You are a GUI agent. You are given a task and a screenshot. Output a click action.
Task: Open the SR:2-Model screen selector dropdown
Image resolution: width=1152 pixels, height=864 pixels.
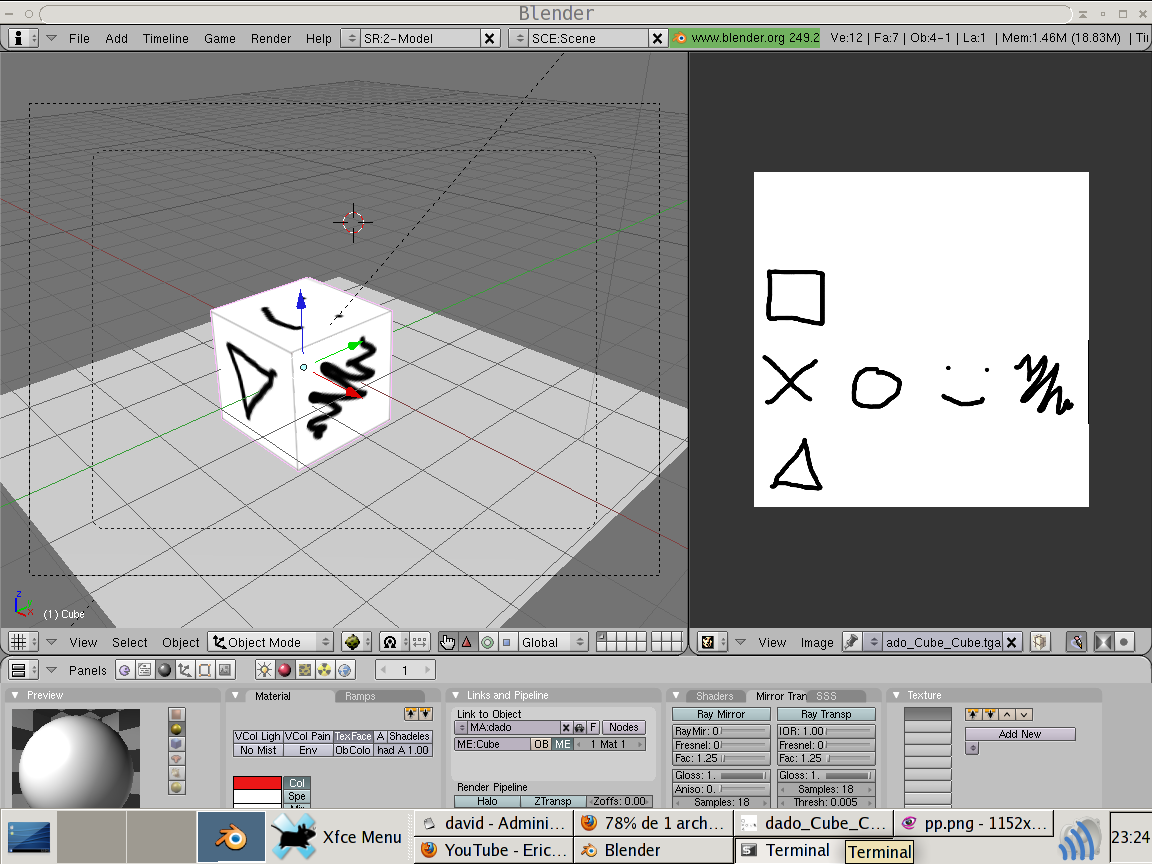351,38
